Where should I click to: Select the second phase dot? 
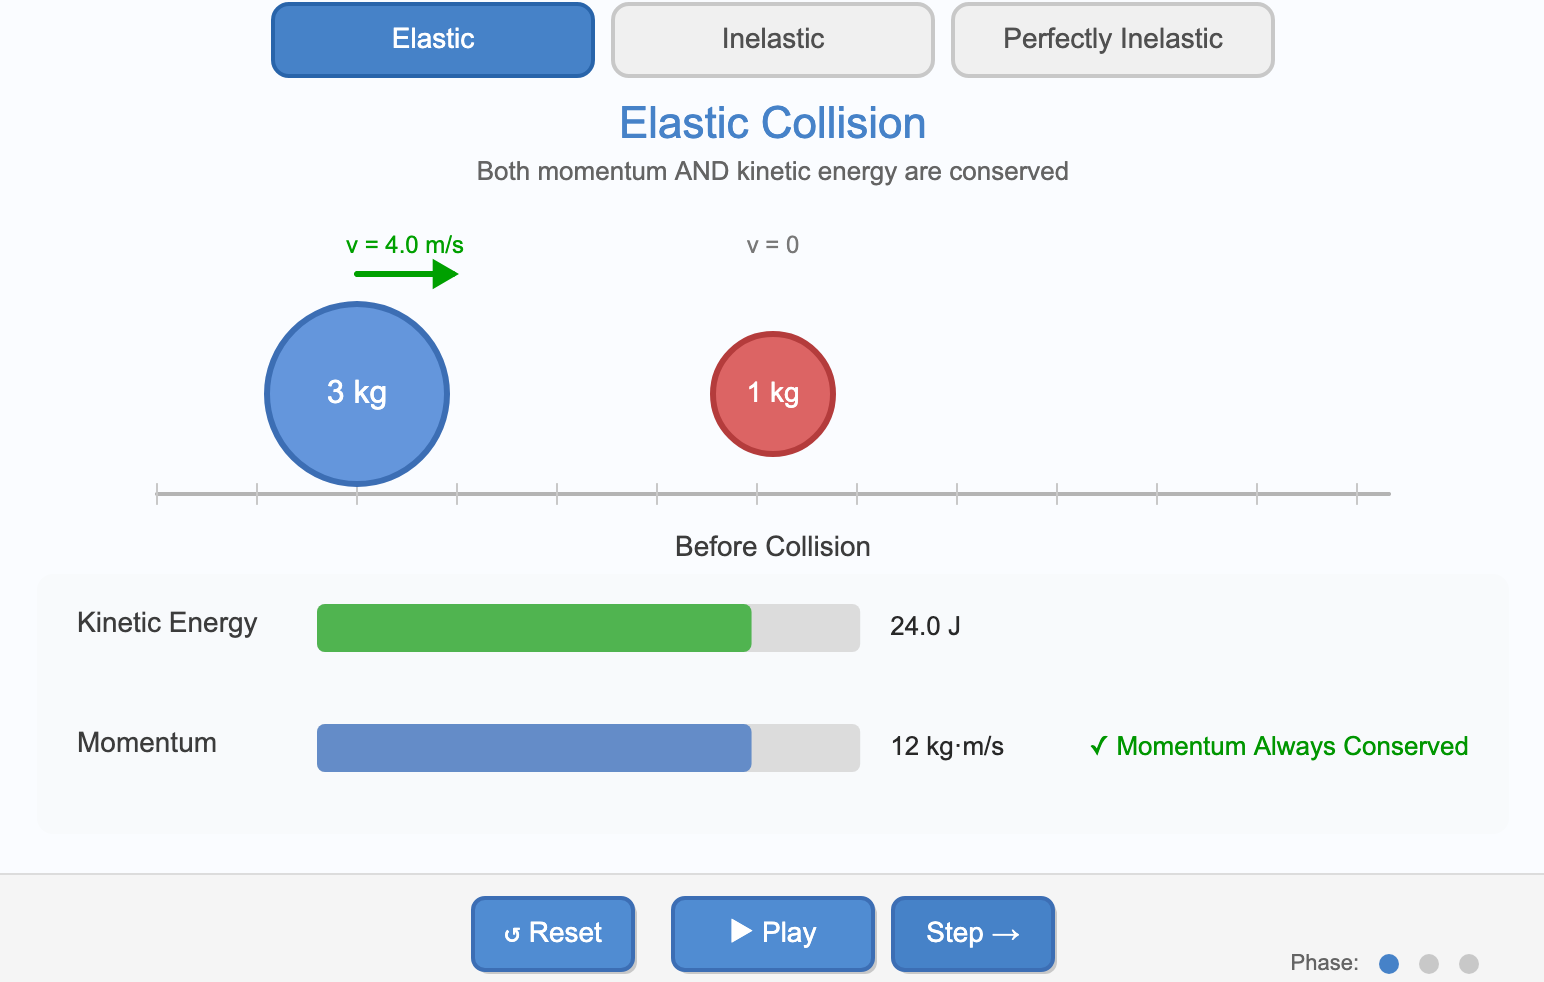pos(1429,963)
